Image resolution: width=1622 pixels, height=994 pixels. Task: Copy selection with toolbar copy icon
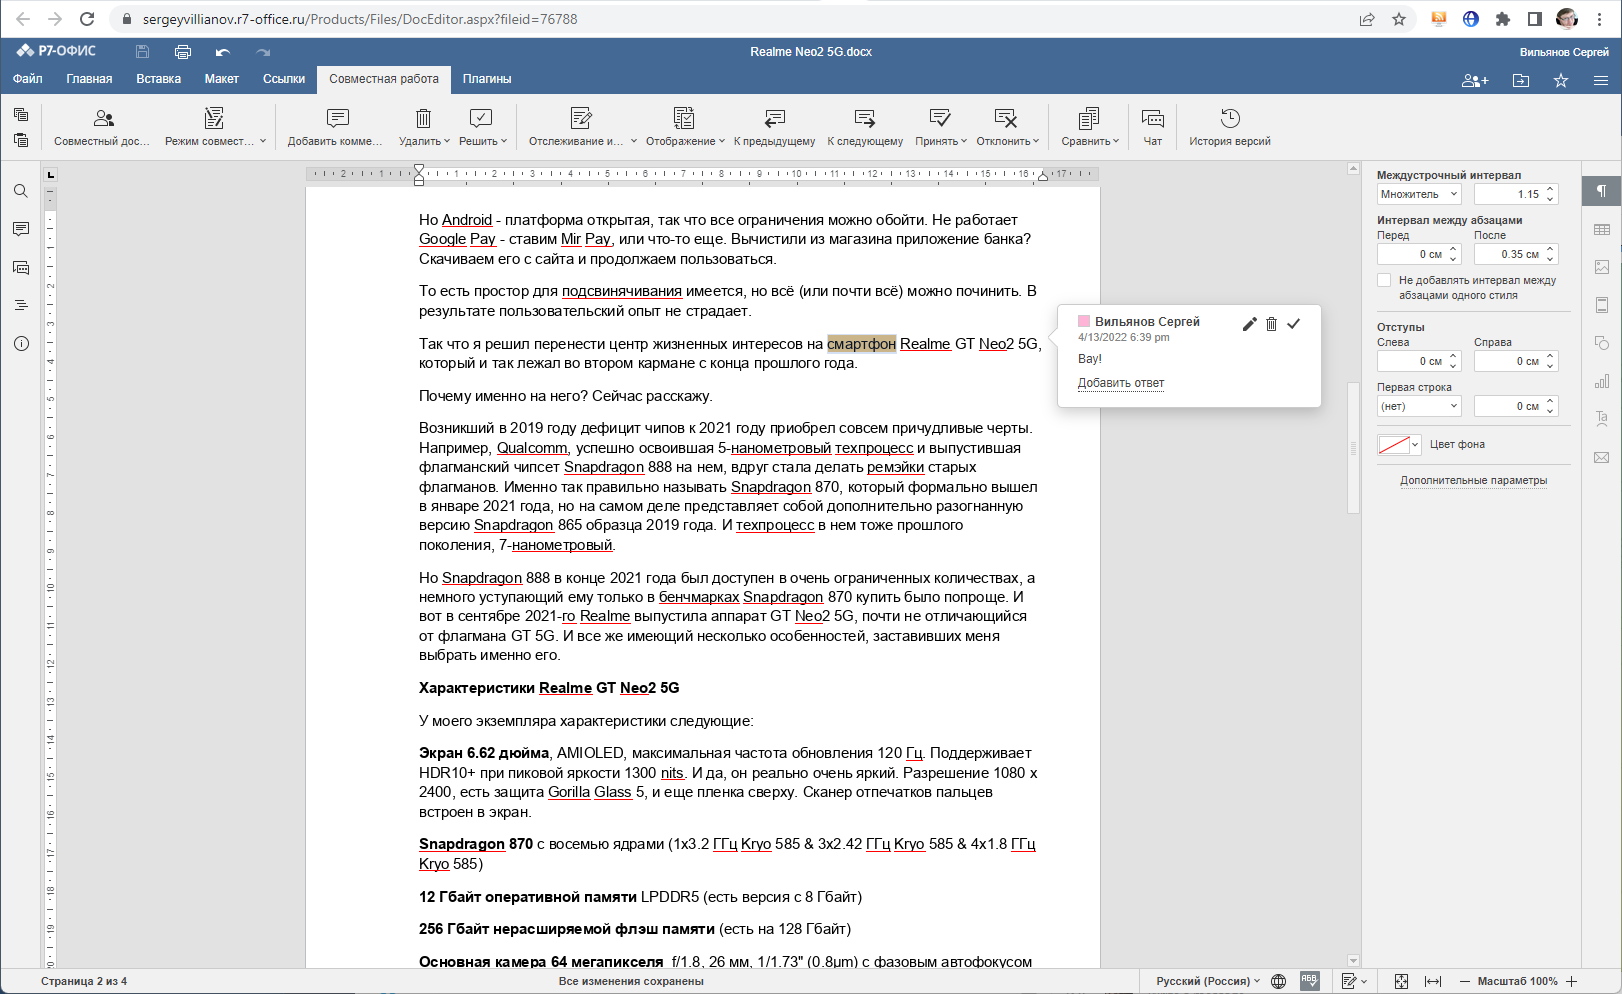click(x=21, y=115)
